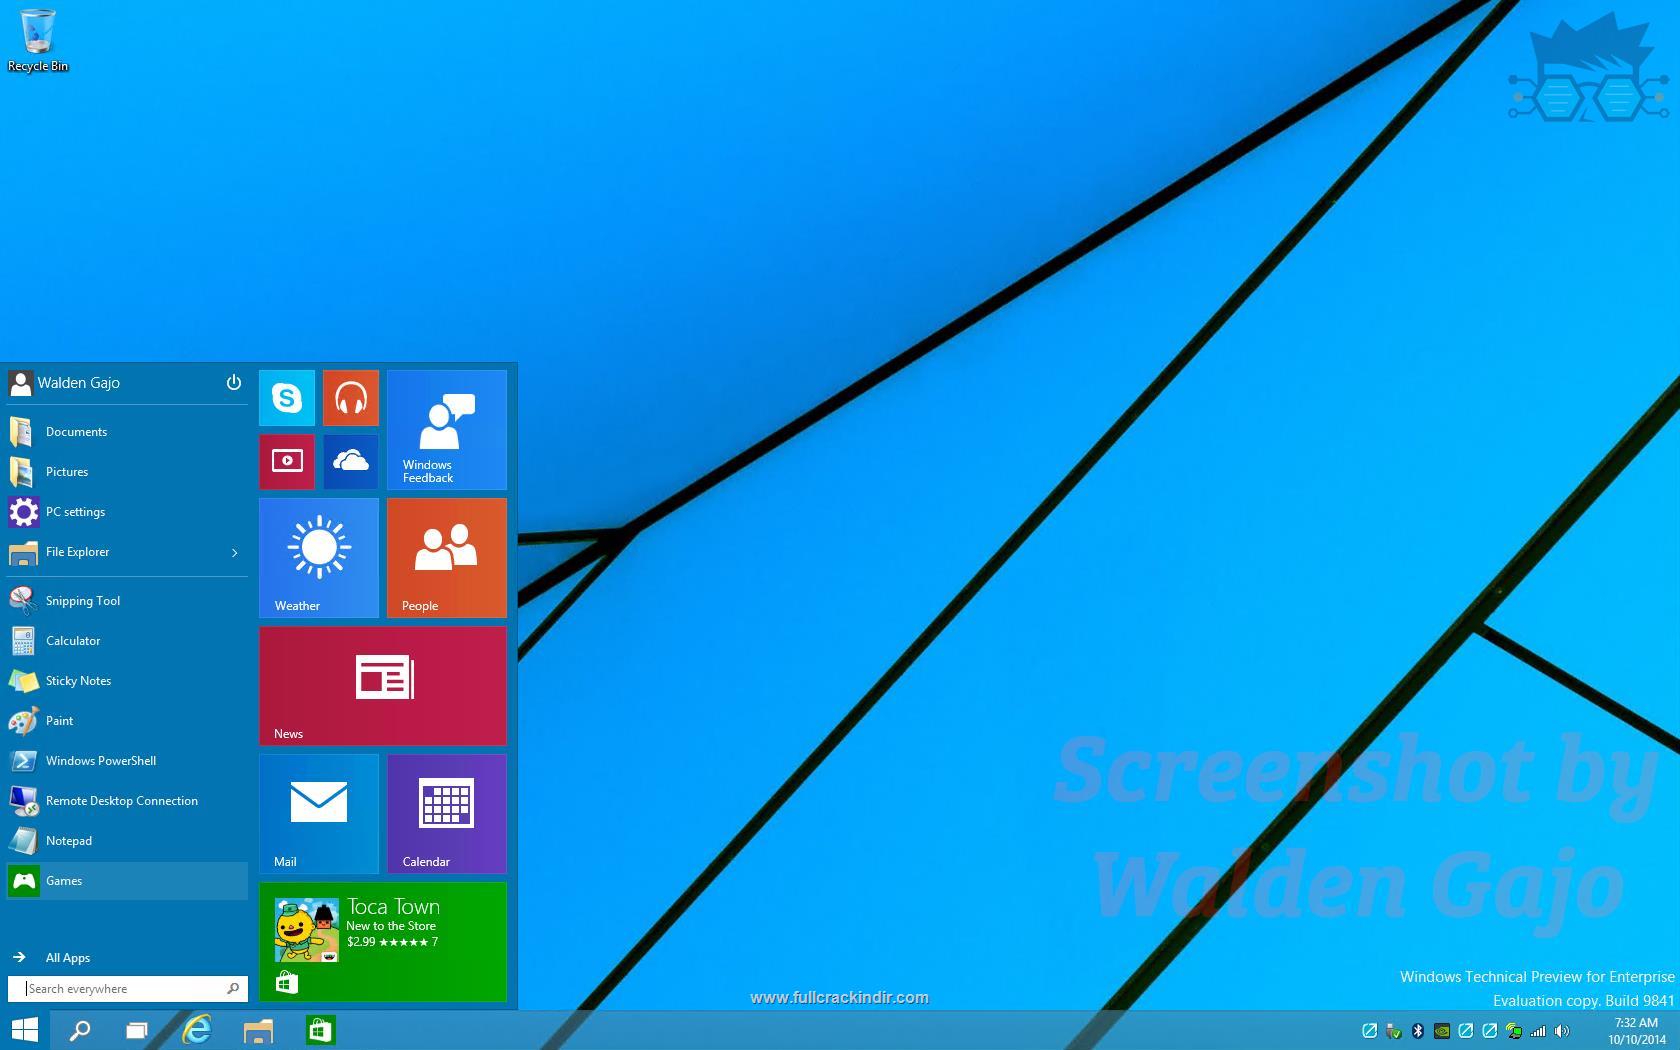Launch Snipping Tool

[x=127, y=601]
